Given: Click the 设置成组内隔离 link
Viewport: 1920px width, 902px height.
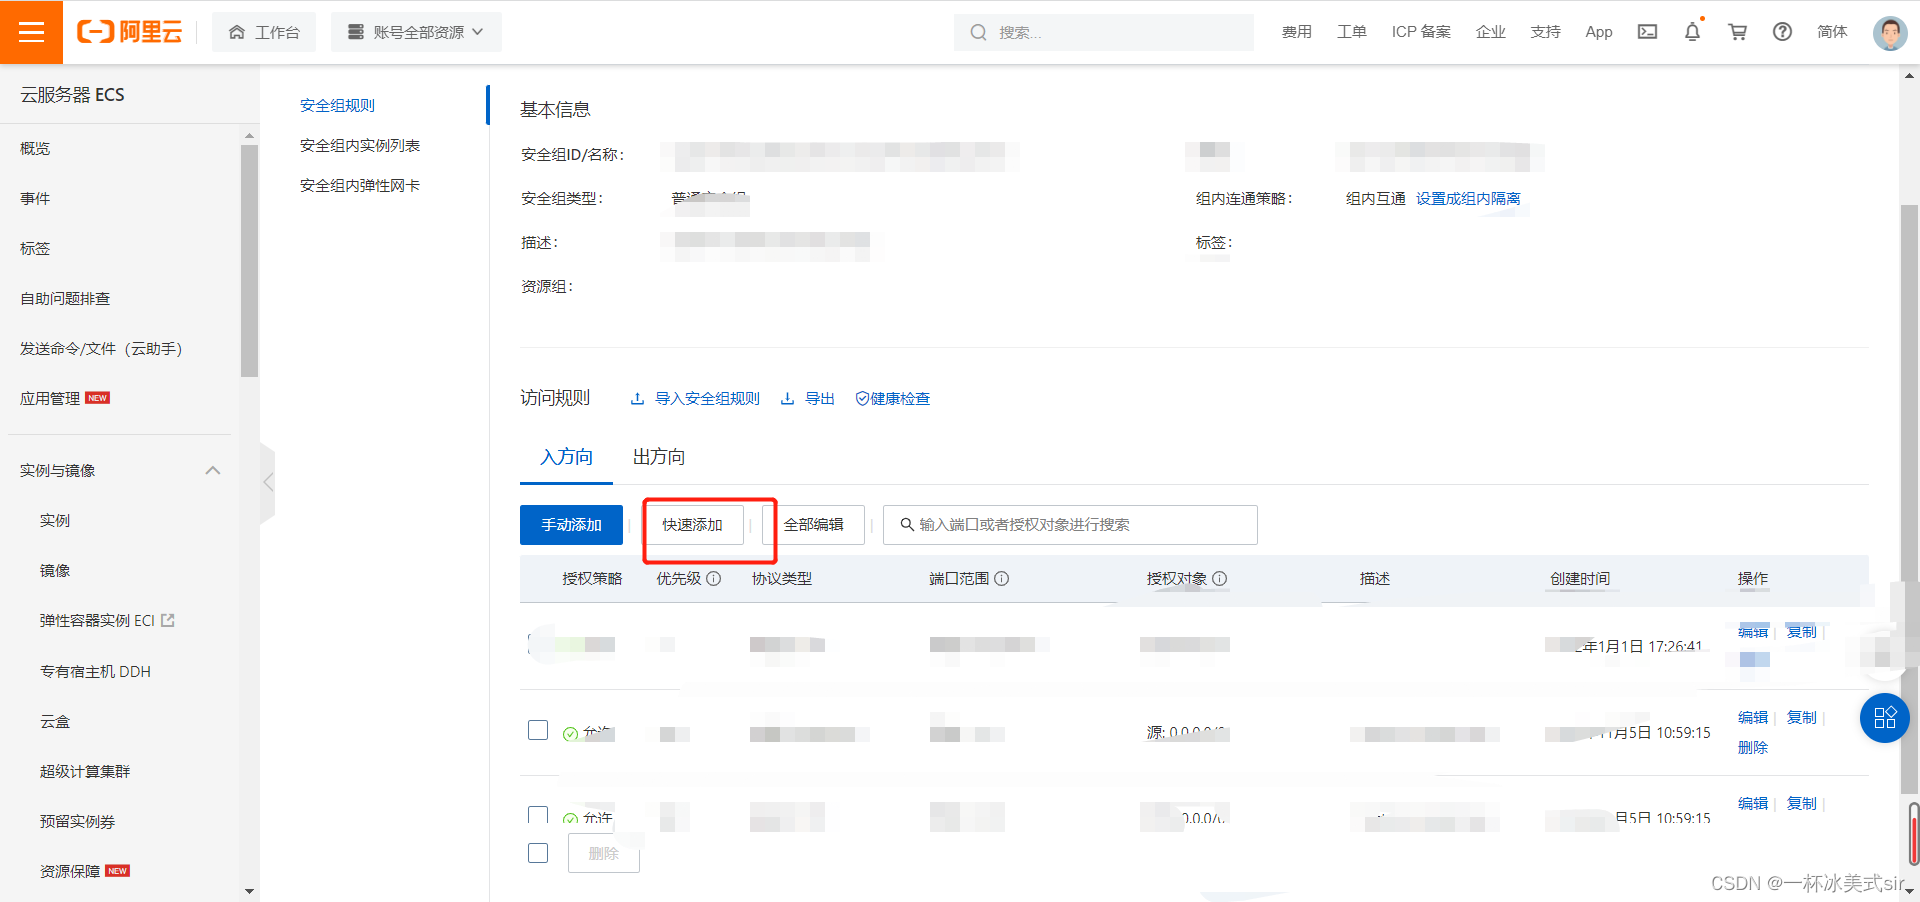Looking at the screenshot, I should (x=1468, y=198).
